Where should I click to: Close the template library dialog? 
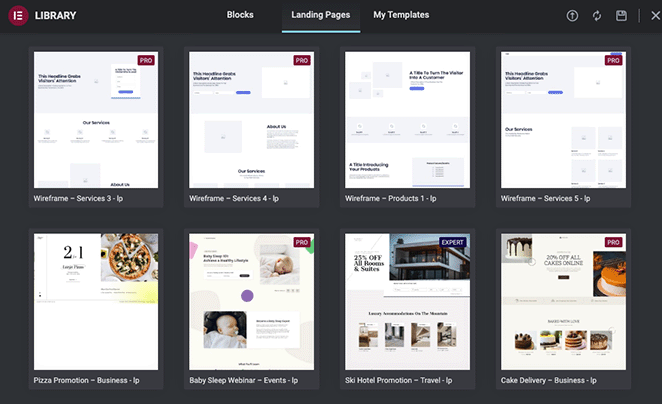pos(645,16)
